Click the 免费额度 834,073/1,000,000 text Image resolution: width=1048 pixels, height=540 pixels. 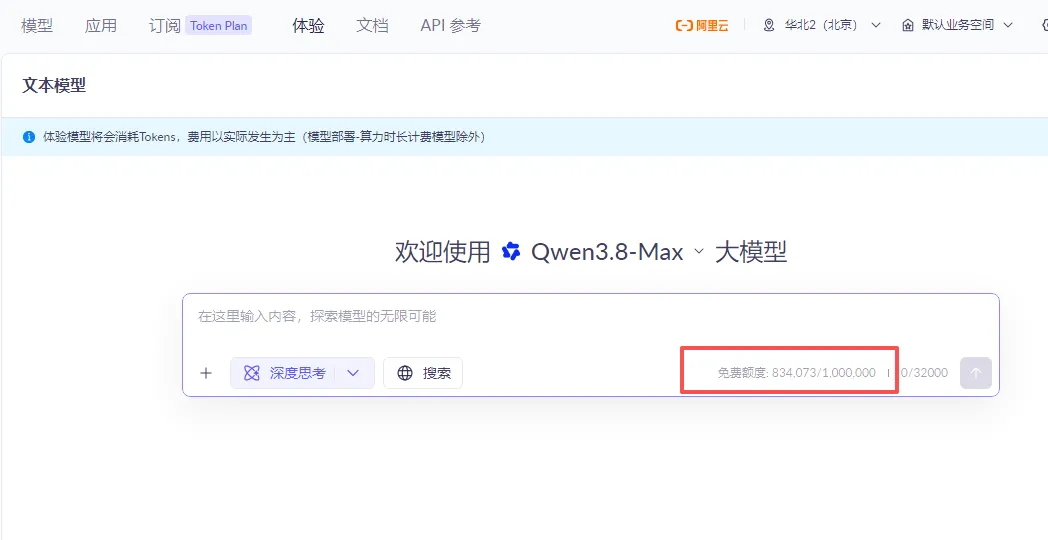tap(797, 373)
